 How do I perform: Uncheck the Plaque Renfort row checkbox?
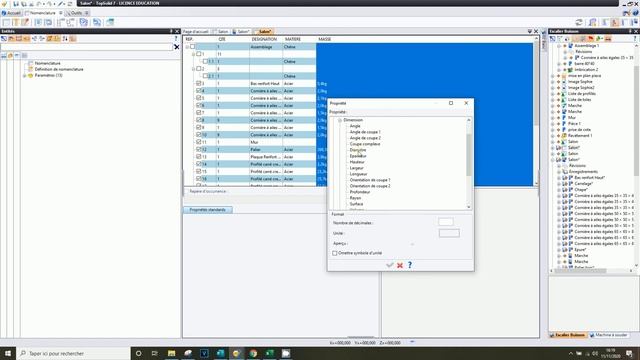coord(198,157)
